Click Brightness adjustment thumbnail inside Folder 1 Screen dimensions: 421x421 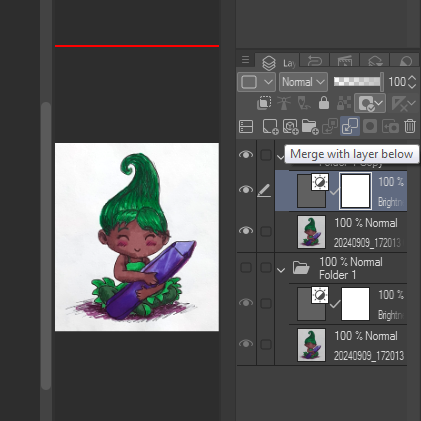[x=312, y=304]
